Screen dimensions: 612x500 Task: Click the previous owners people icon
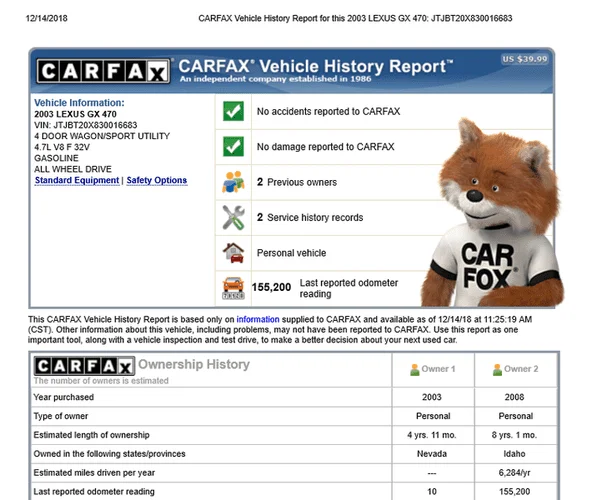click(233, 182)
